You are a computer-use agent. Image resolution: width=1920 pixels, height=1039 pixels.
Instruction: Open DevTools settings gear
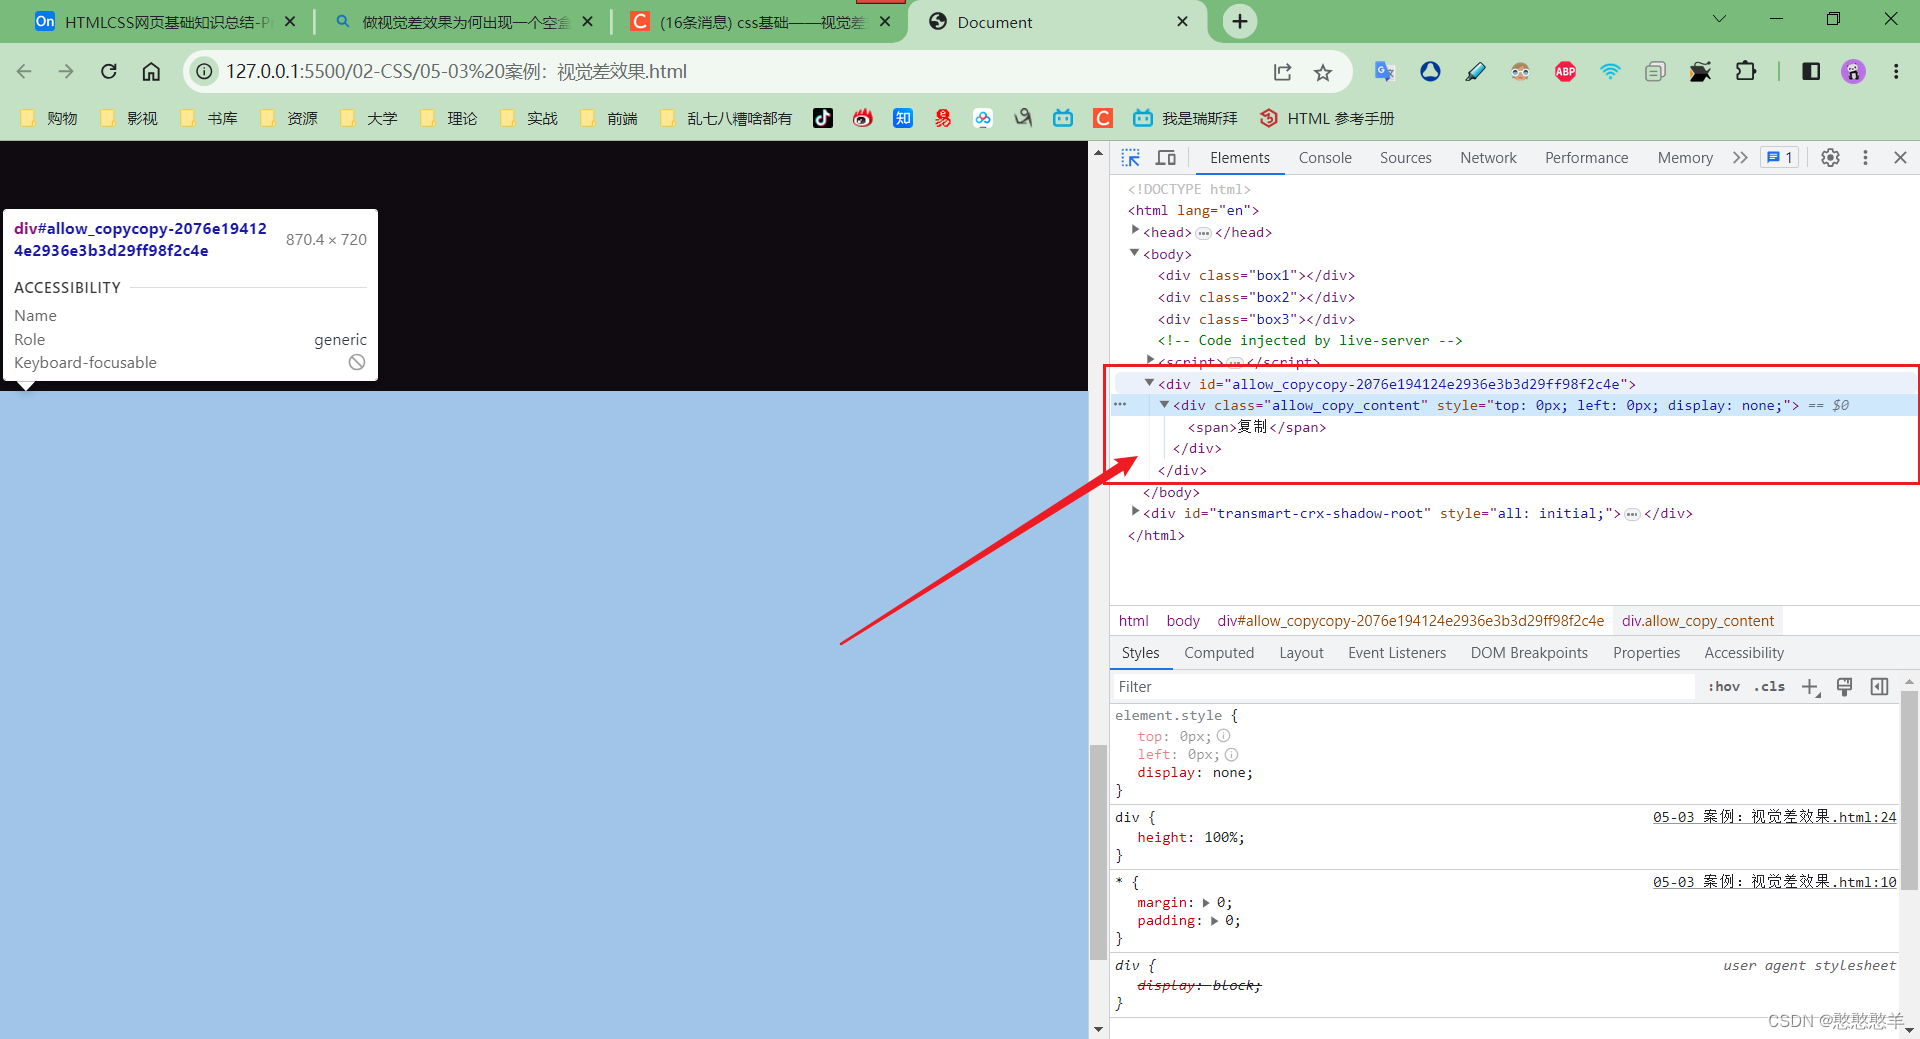coord(1830,158)
